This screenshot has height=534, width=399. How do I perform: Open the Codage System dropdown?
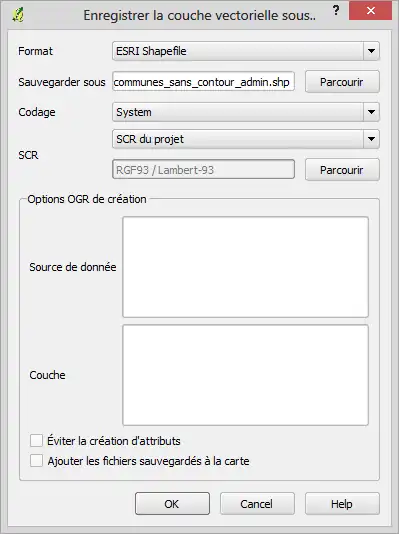(246, 112)
